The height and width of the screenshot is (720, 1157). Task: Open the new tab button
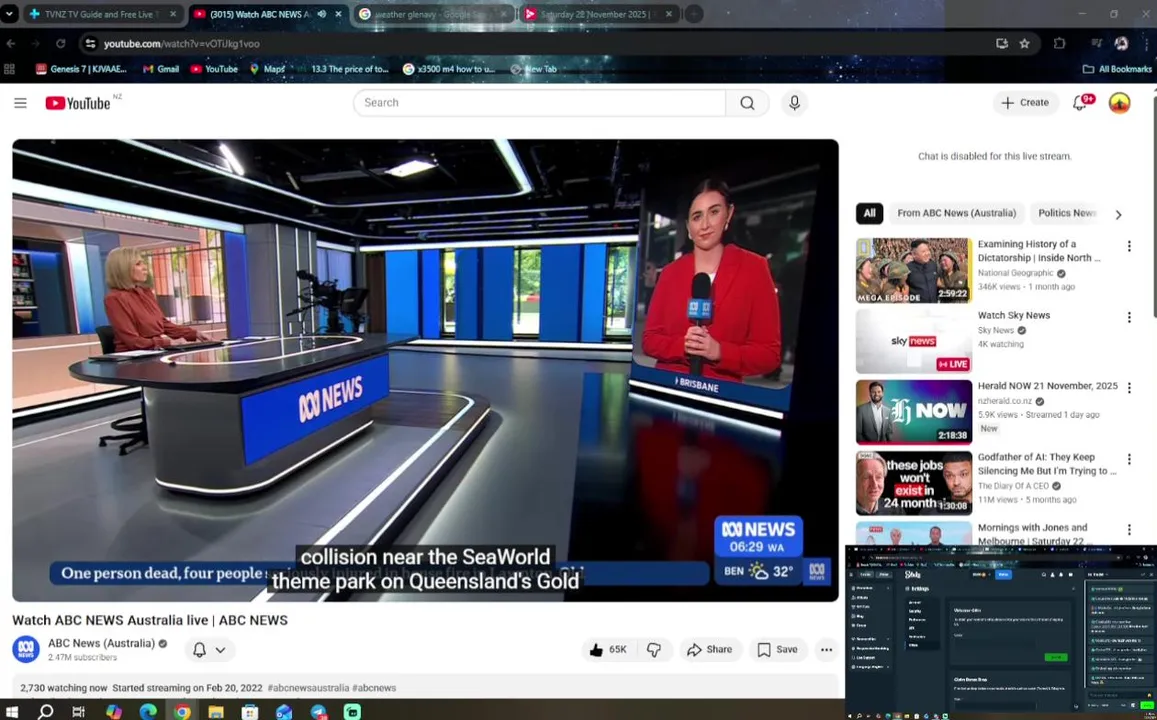694,14
